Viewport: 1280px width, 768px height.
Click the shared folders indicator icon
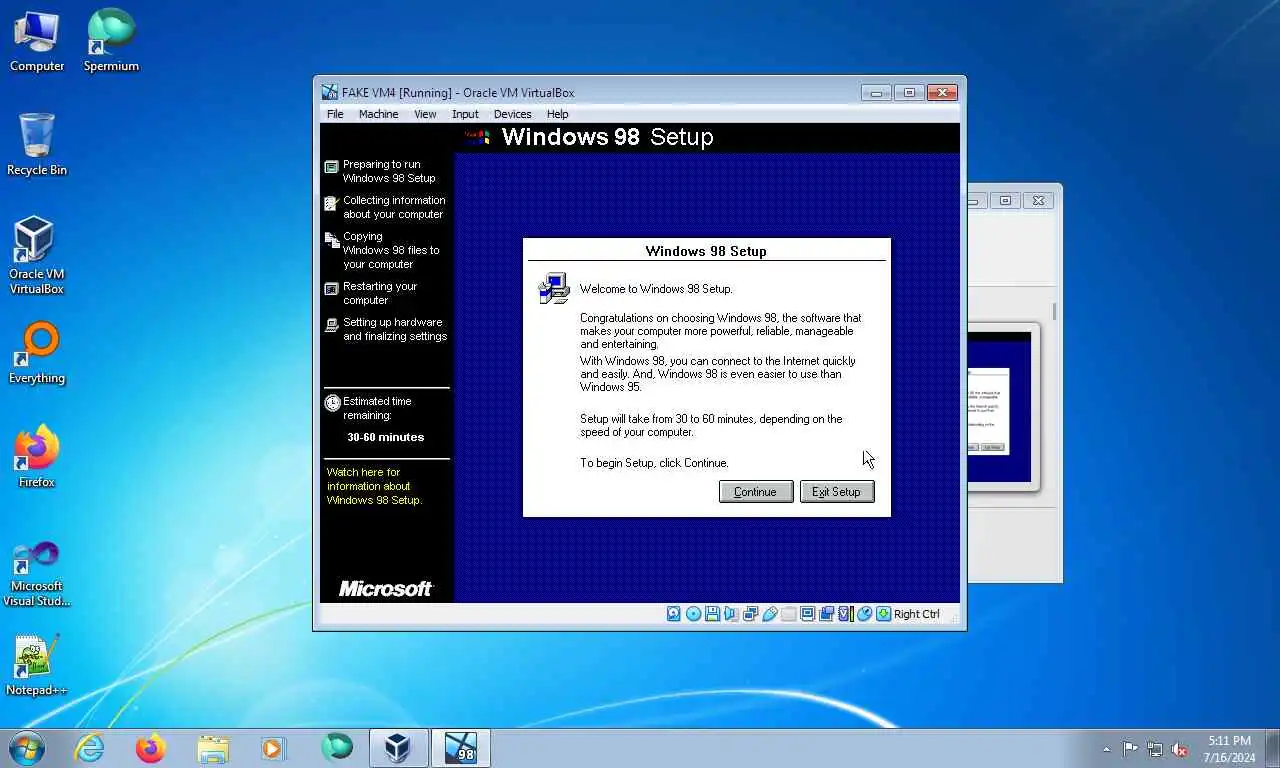click(788, 614)
